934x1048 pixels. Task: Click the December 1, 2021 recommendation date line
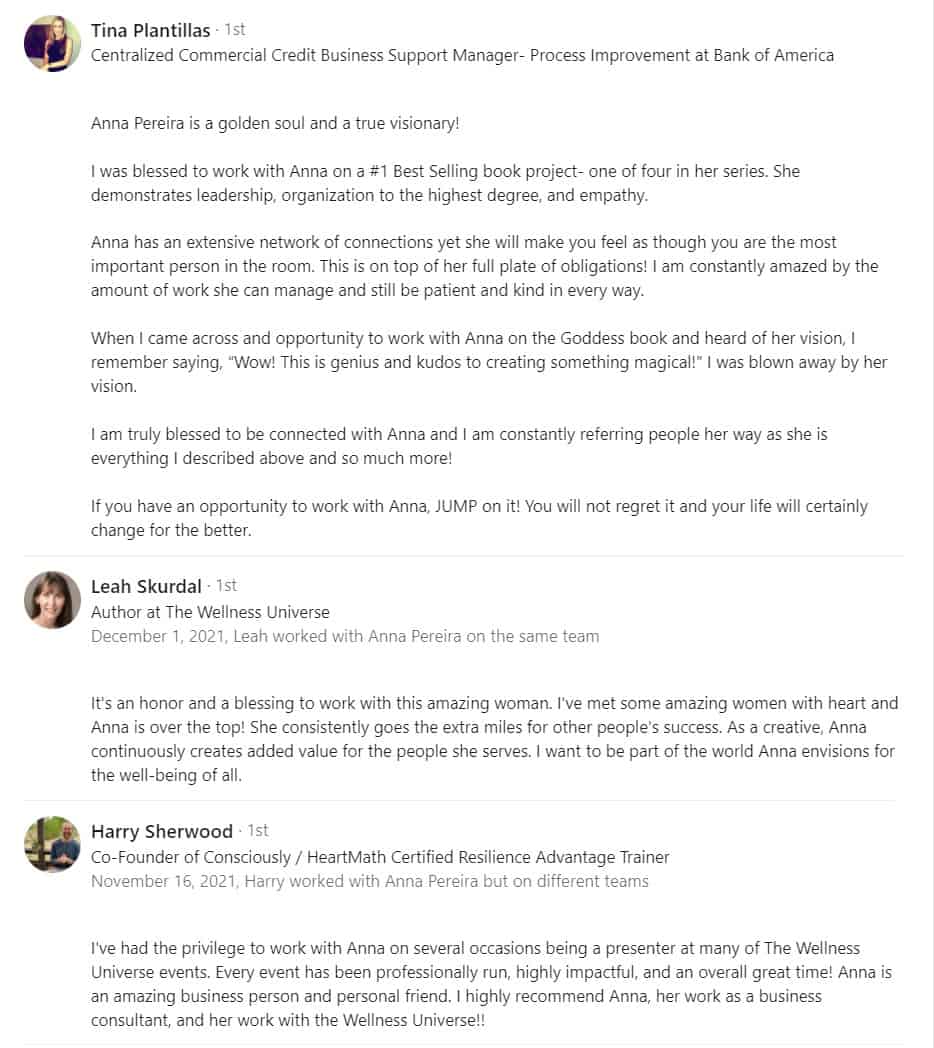[345, 636]
